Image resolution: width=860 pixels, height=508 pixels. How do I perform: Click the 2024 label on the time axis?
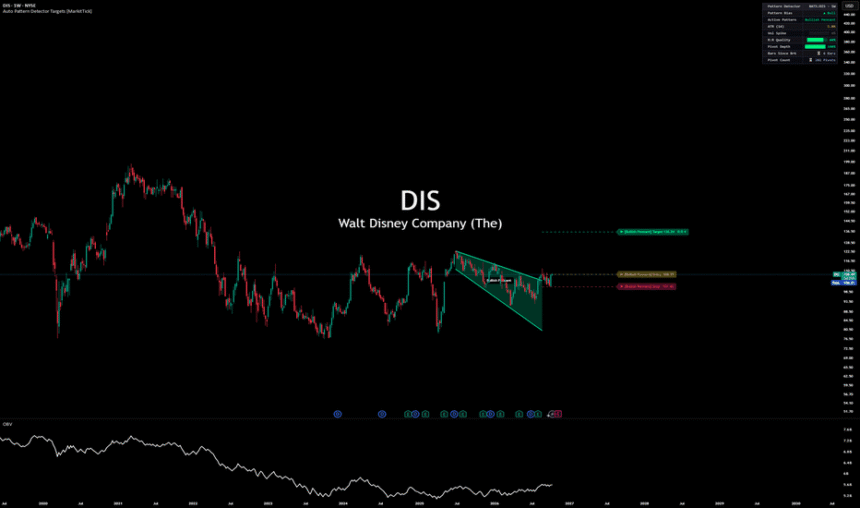(x=343, y=503)
